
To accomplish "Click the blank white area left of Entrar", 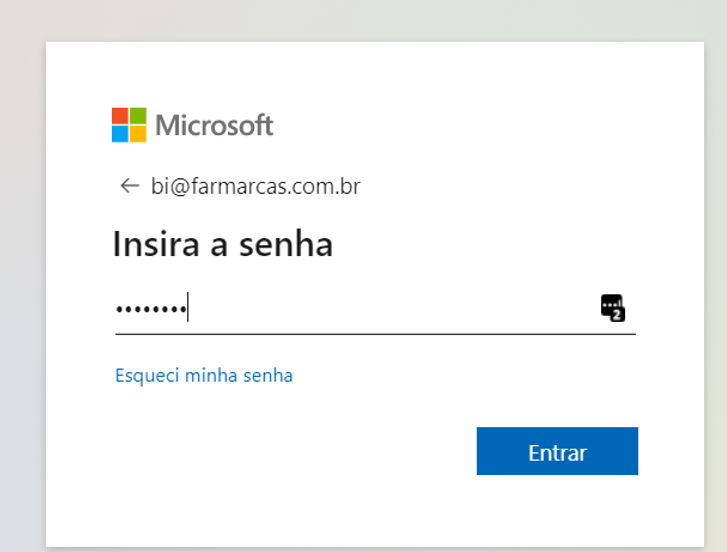I will click(300, 452).
